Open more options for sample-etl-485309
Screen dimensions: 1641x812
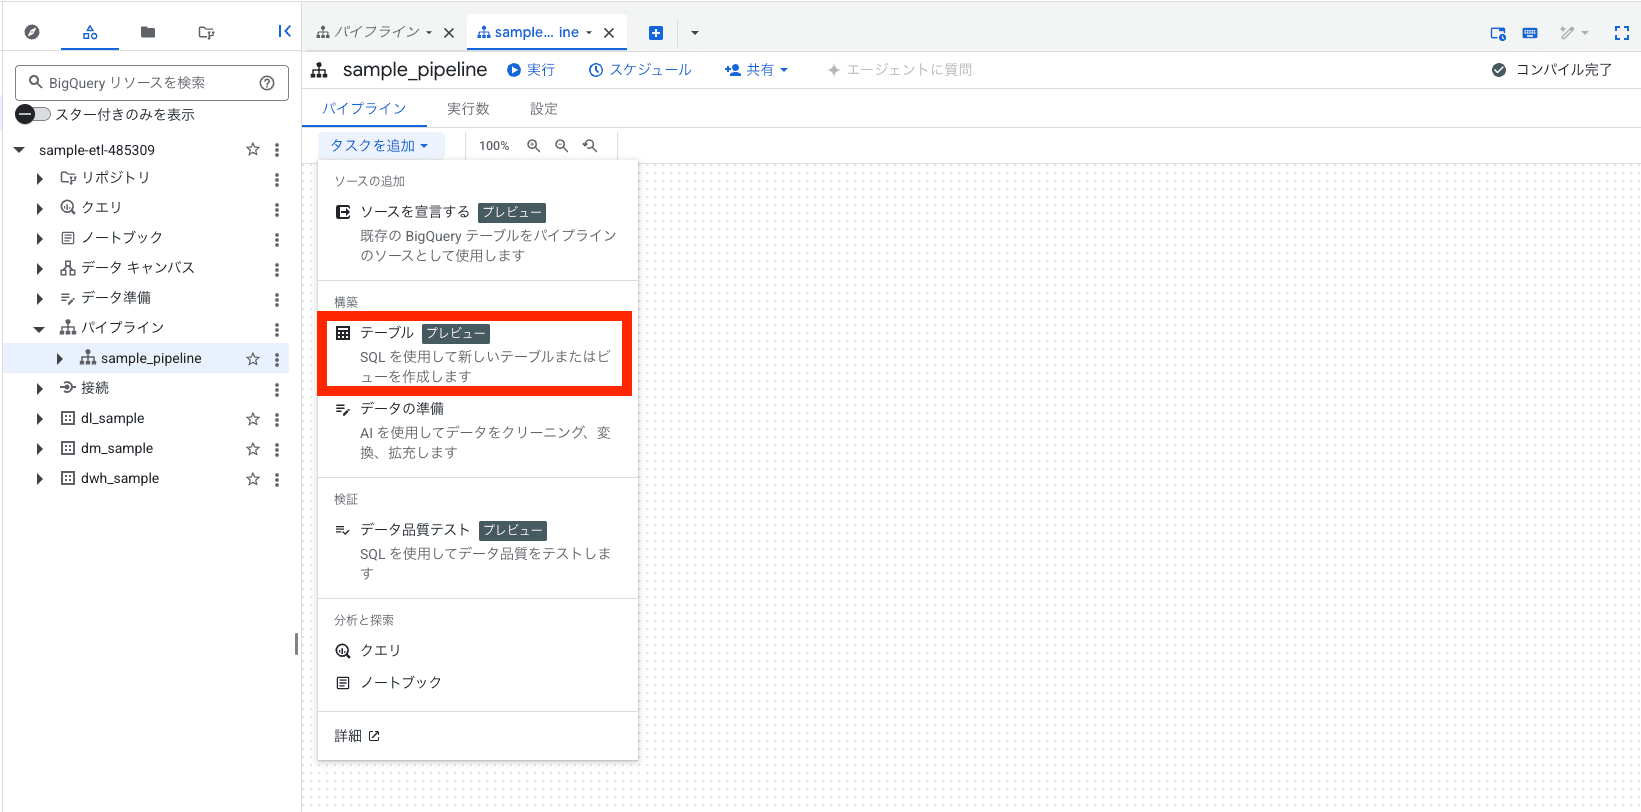point(277,149)
